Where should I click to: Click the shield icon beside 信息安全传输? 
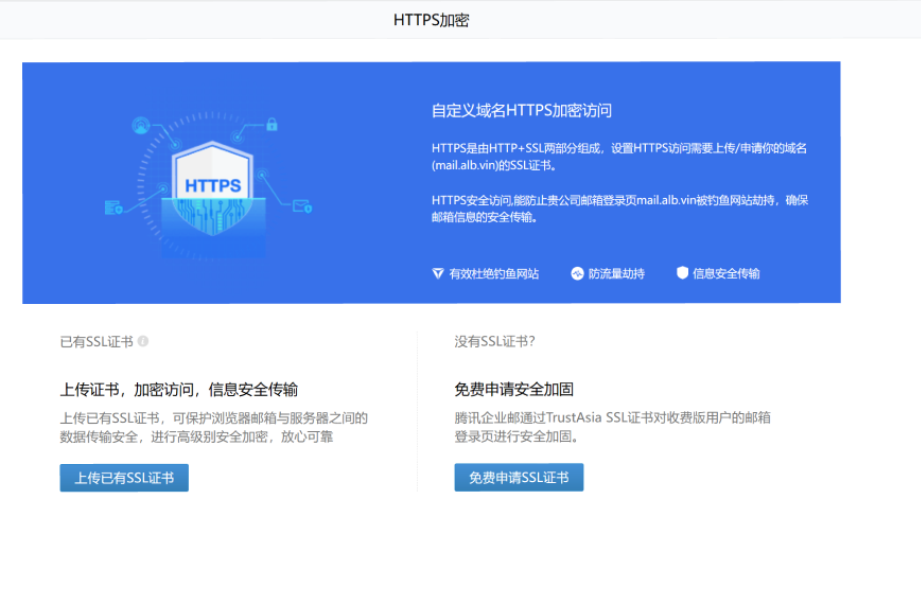(682, 273)
